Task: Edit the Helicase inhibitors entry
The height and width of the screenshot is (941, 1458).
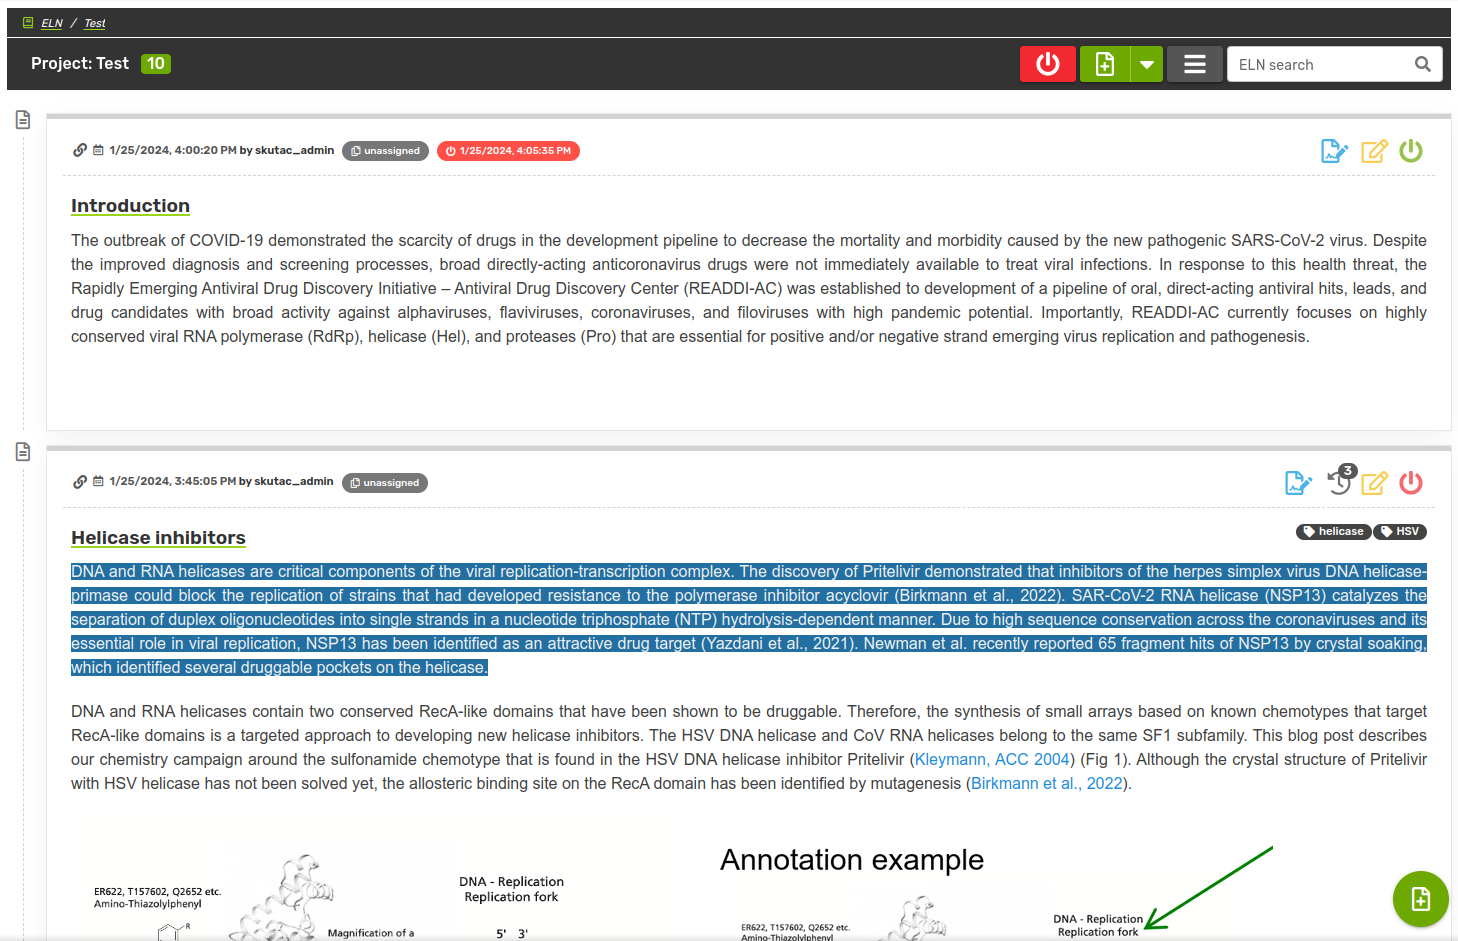Action: point(1374,483)
